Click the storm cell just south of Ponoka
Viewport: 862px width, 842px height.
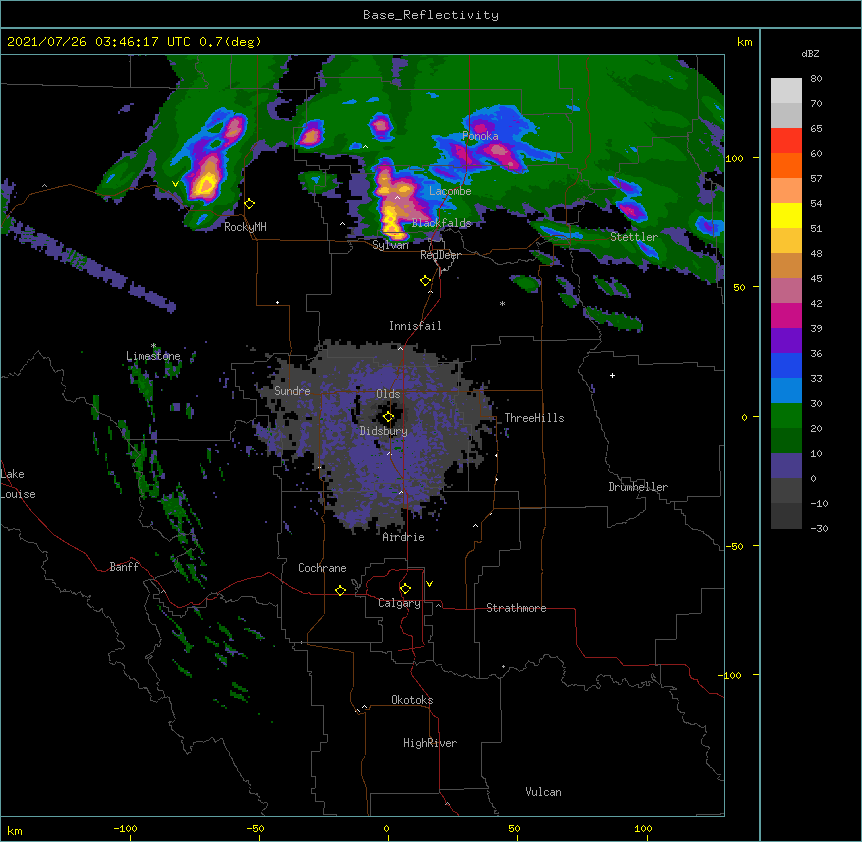[x=503, y=154]
